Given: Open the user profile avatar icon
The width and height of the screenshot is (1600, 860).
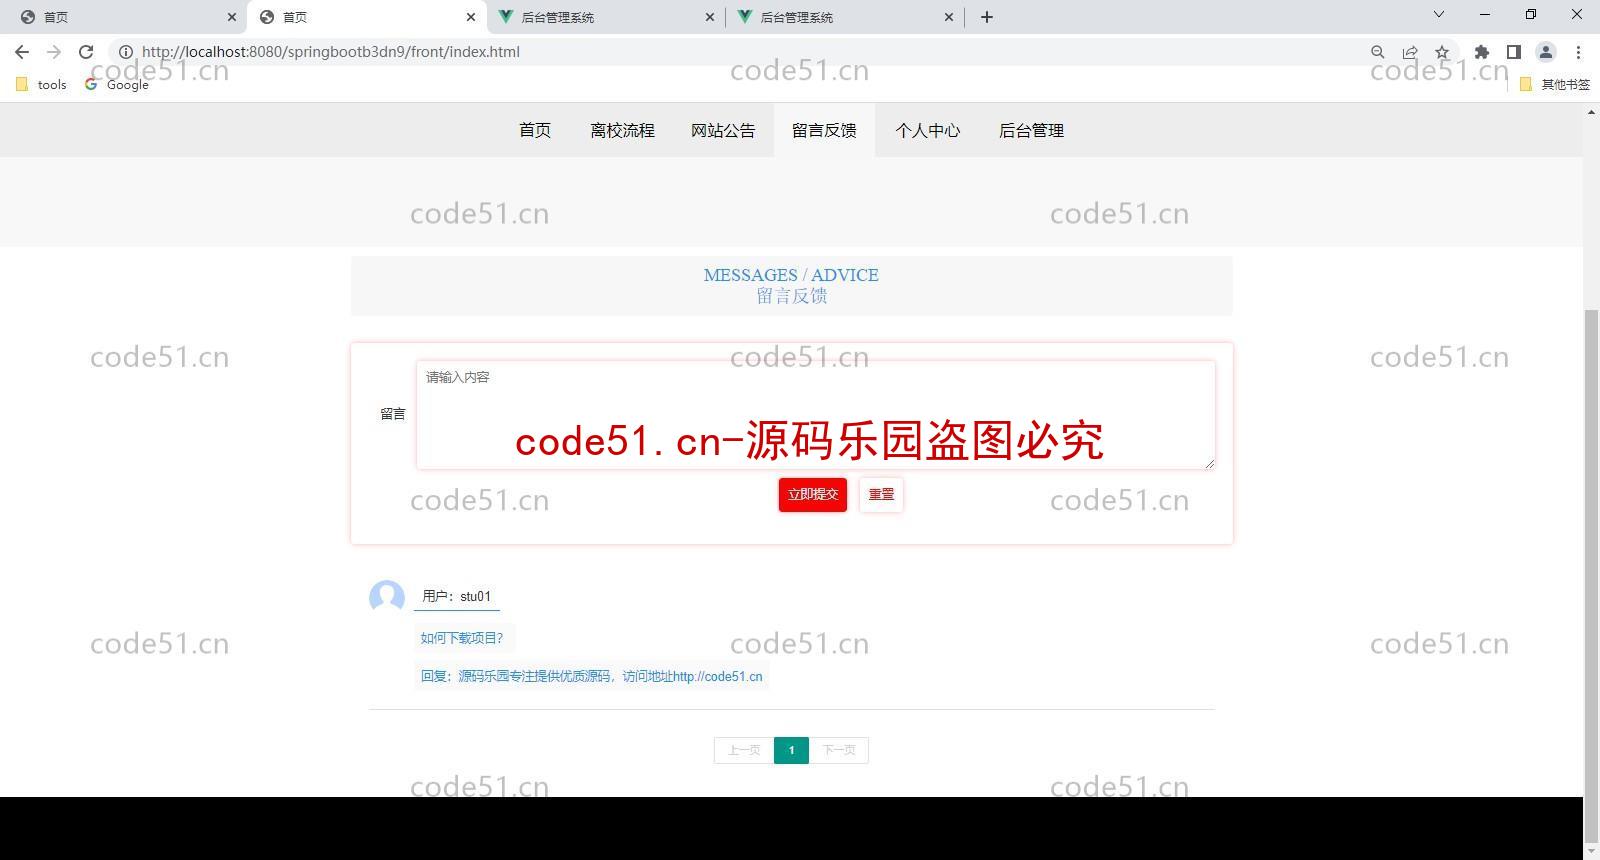Looking at the screenshot, I should point(1546,52).
